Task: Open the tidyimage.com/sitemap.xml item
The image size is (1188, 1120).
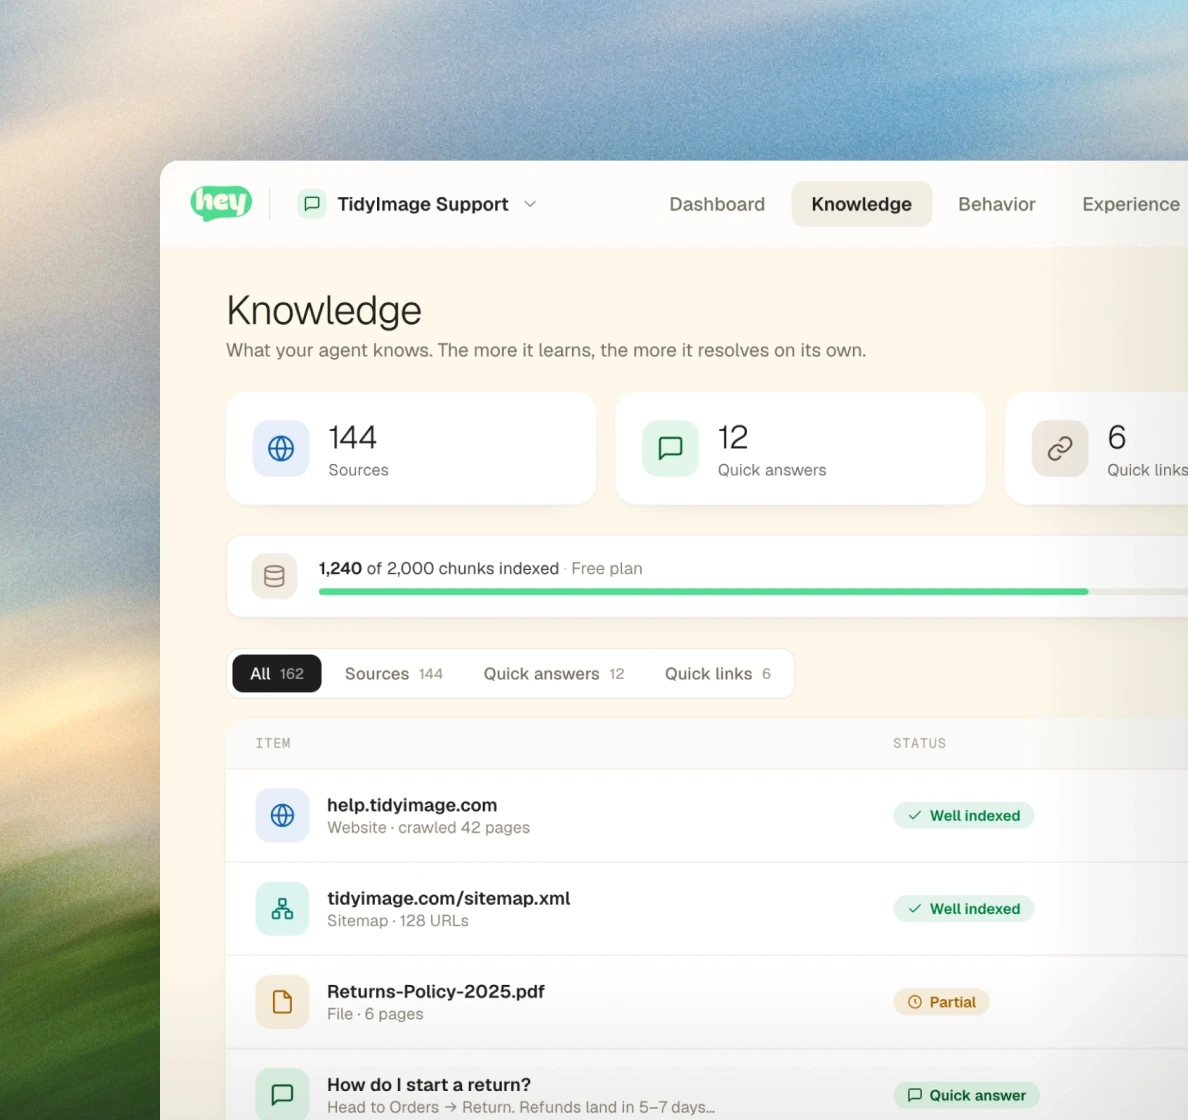Action: (707, 909)
